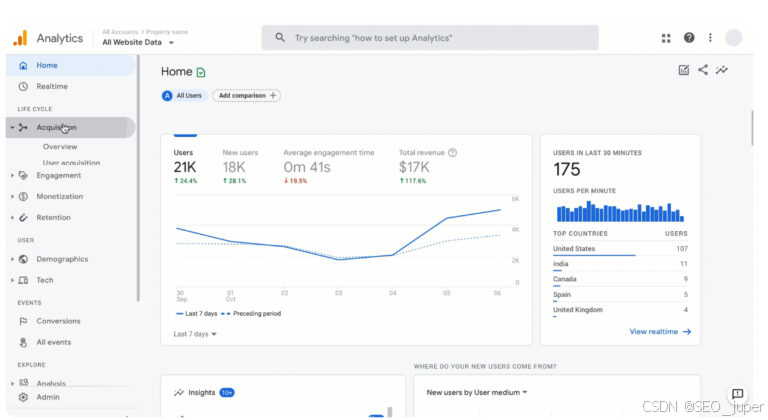Screen dimensions: 768x420
Task: Click the Conversions flag icon
Action: point(23,321)
